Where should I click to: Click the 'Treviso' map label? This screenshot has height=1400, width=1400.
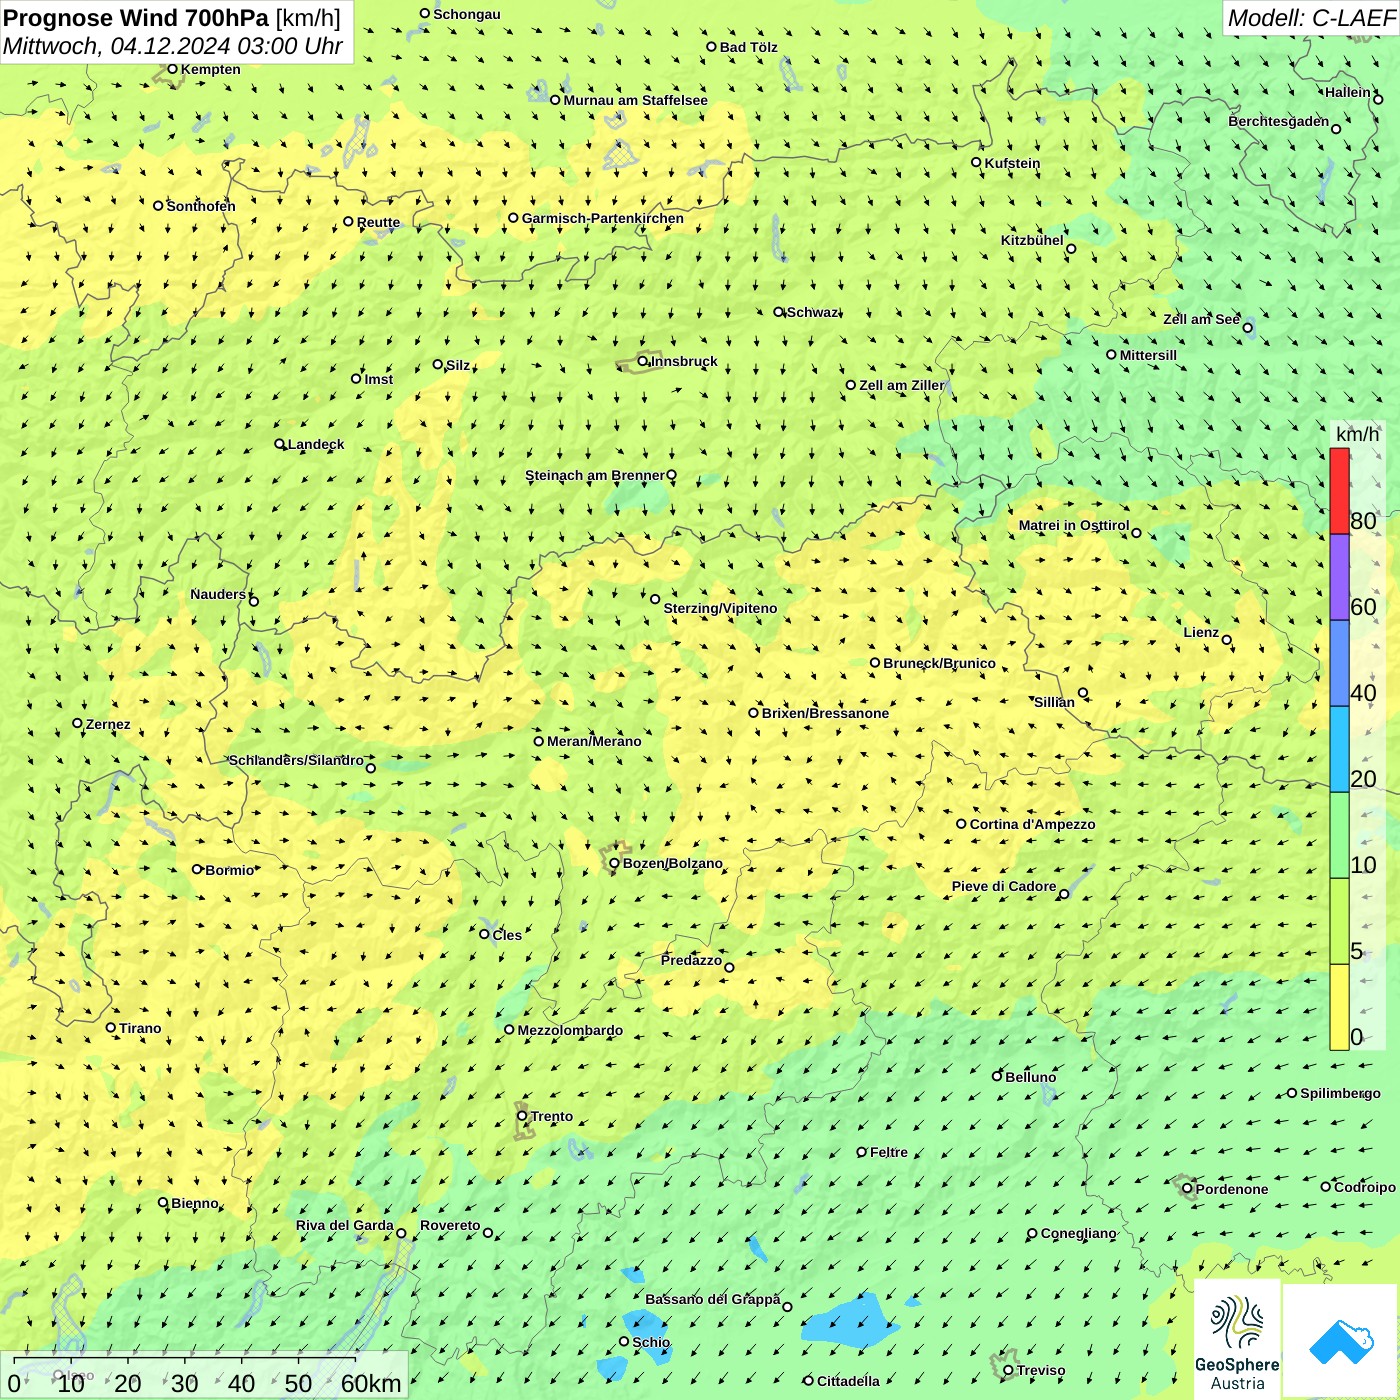pyautogui.click(x=1041, y=1370)
